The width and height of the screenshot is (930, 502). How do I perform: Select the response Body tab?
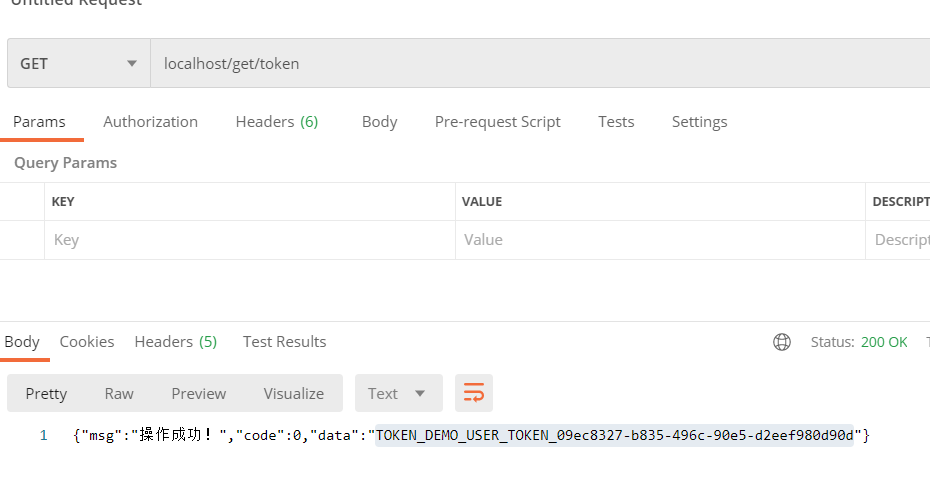22,342
